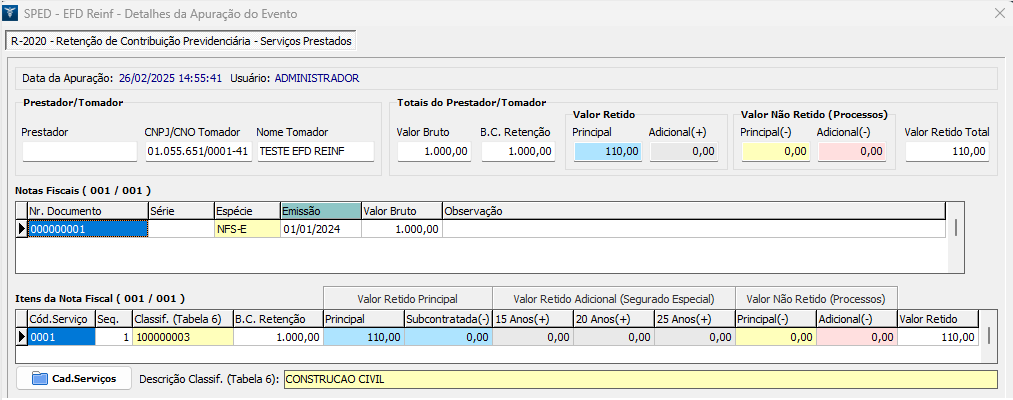Click the row indicator arrow in Notas Fiscais grid
The width and height of the screenshot is (1013, 400).
pyautogui.click(x=22, y=229)
